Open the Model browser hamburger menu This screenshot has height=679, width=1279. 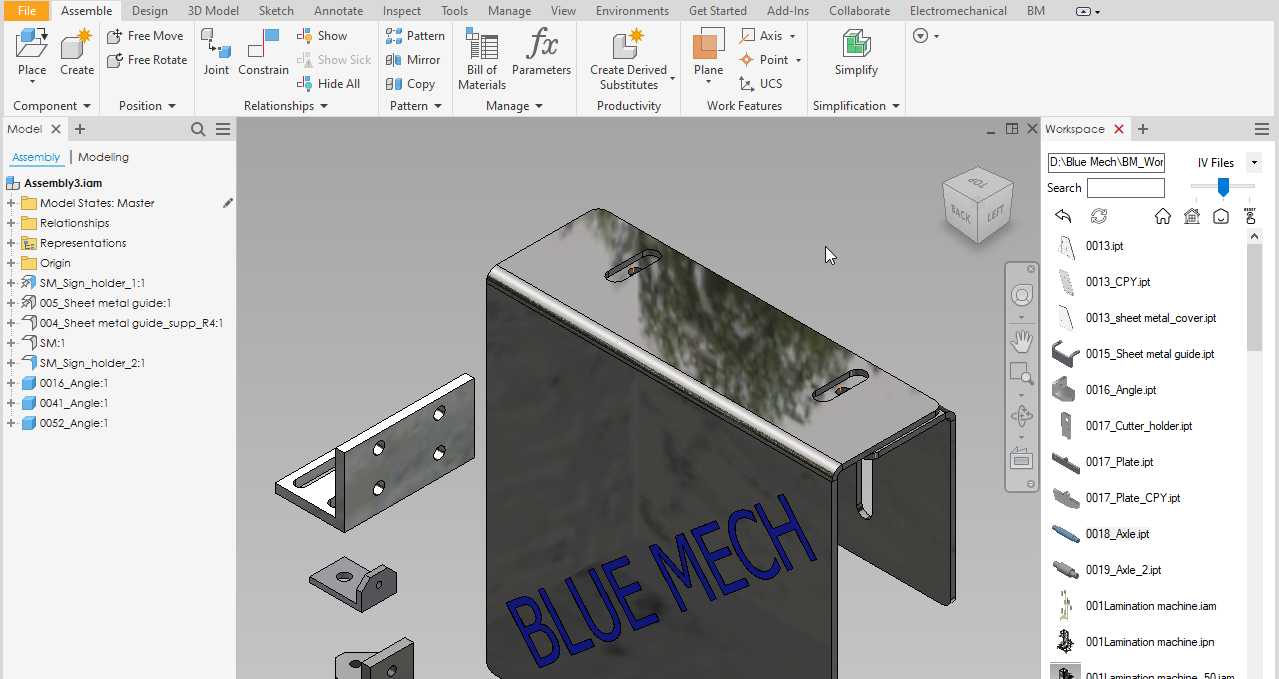223,129
